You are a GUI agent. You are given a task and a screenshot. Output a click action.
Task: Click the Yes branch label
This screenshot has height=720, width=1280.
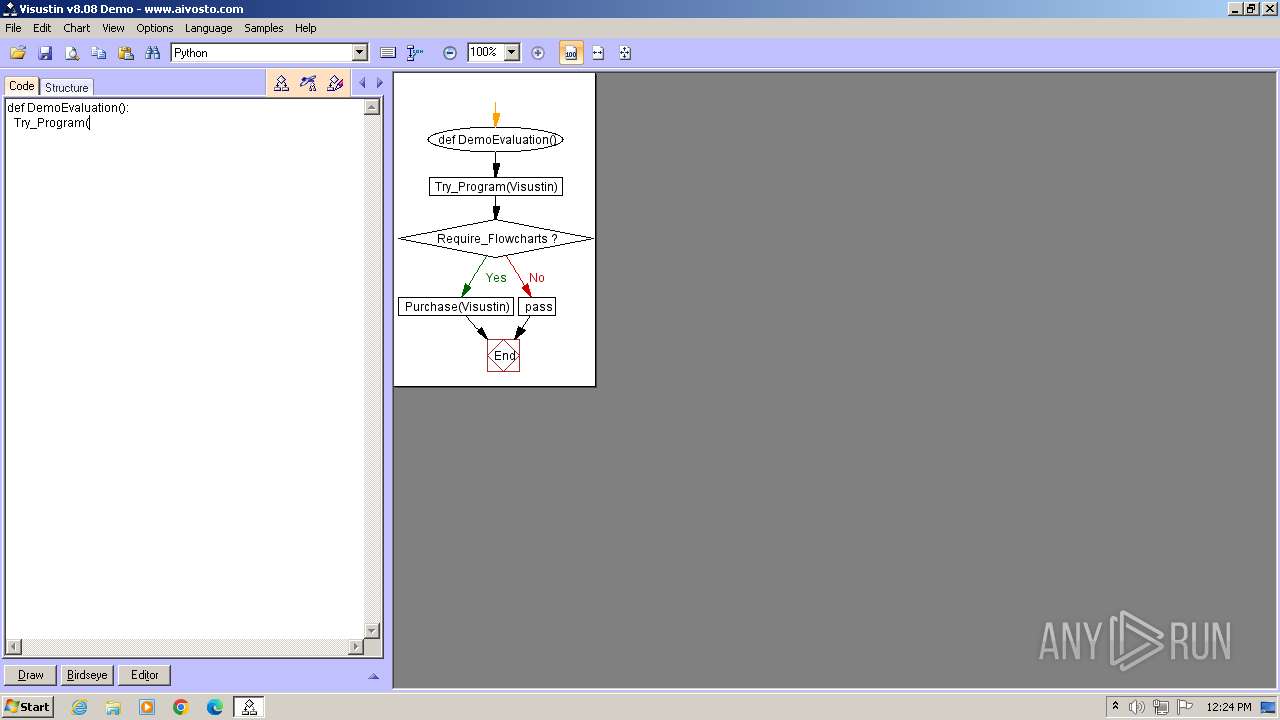click(496, 278)
